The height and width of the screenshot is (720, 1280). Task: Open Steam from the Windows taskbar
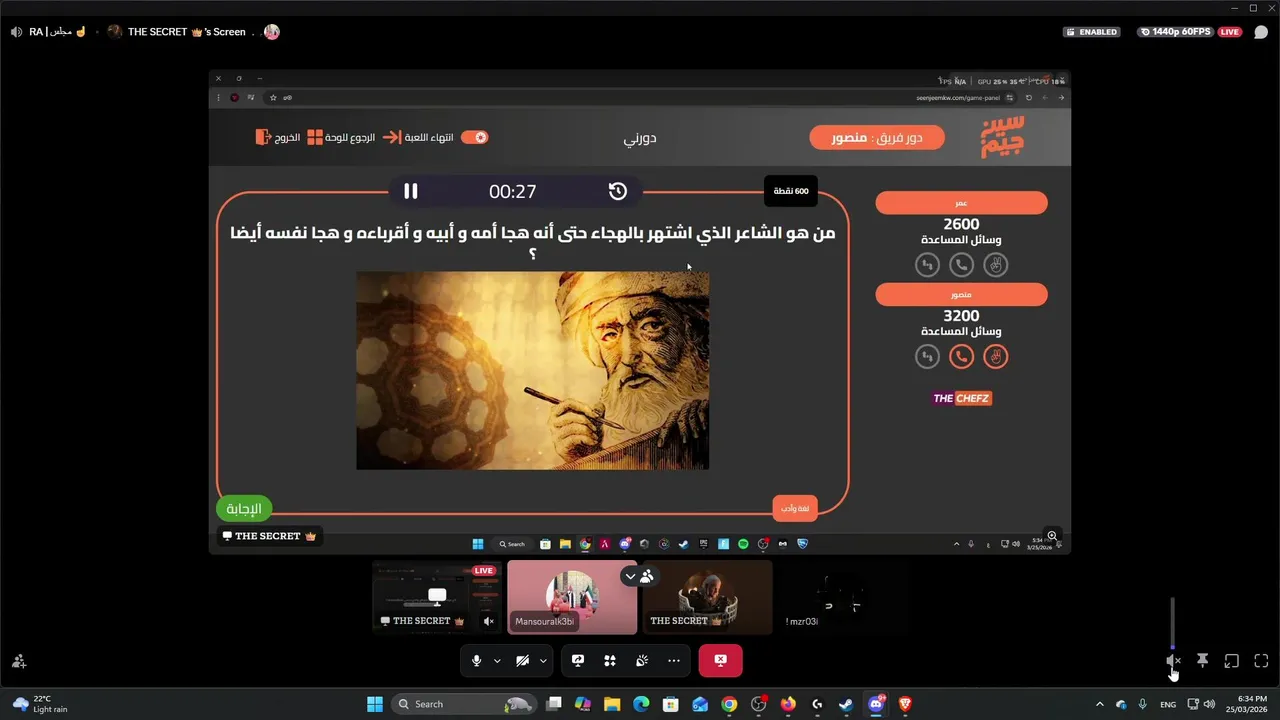tap(846, 704)
